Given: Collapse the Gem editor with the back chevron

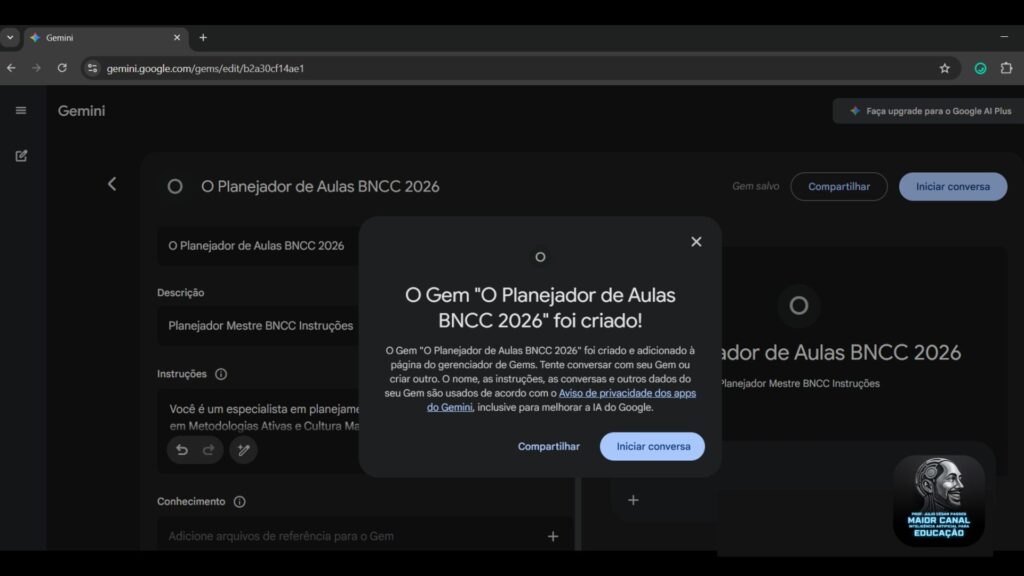Looking at the screenshot, I should point(112,183).
